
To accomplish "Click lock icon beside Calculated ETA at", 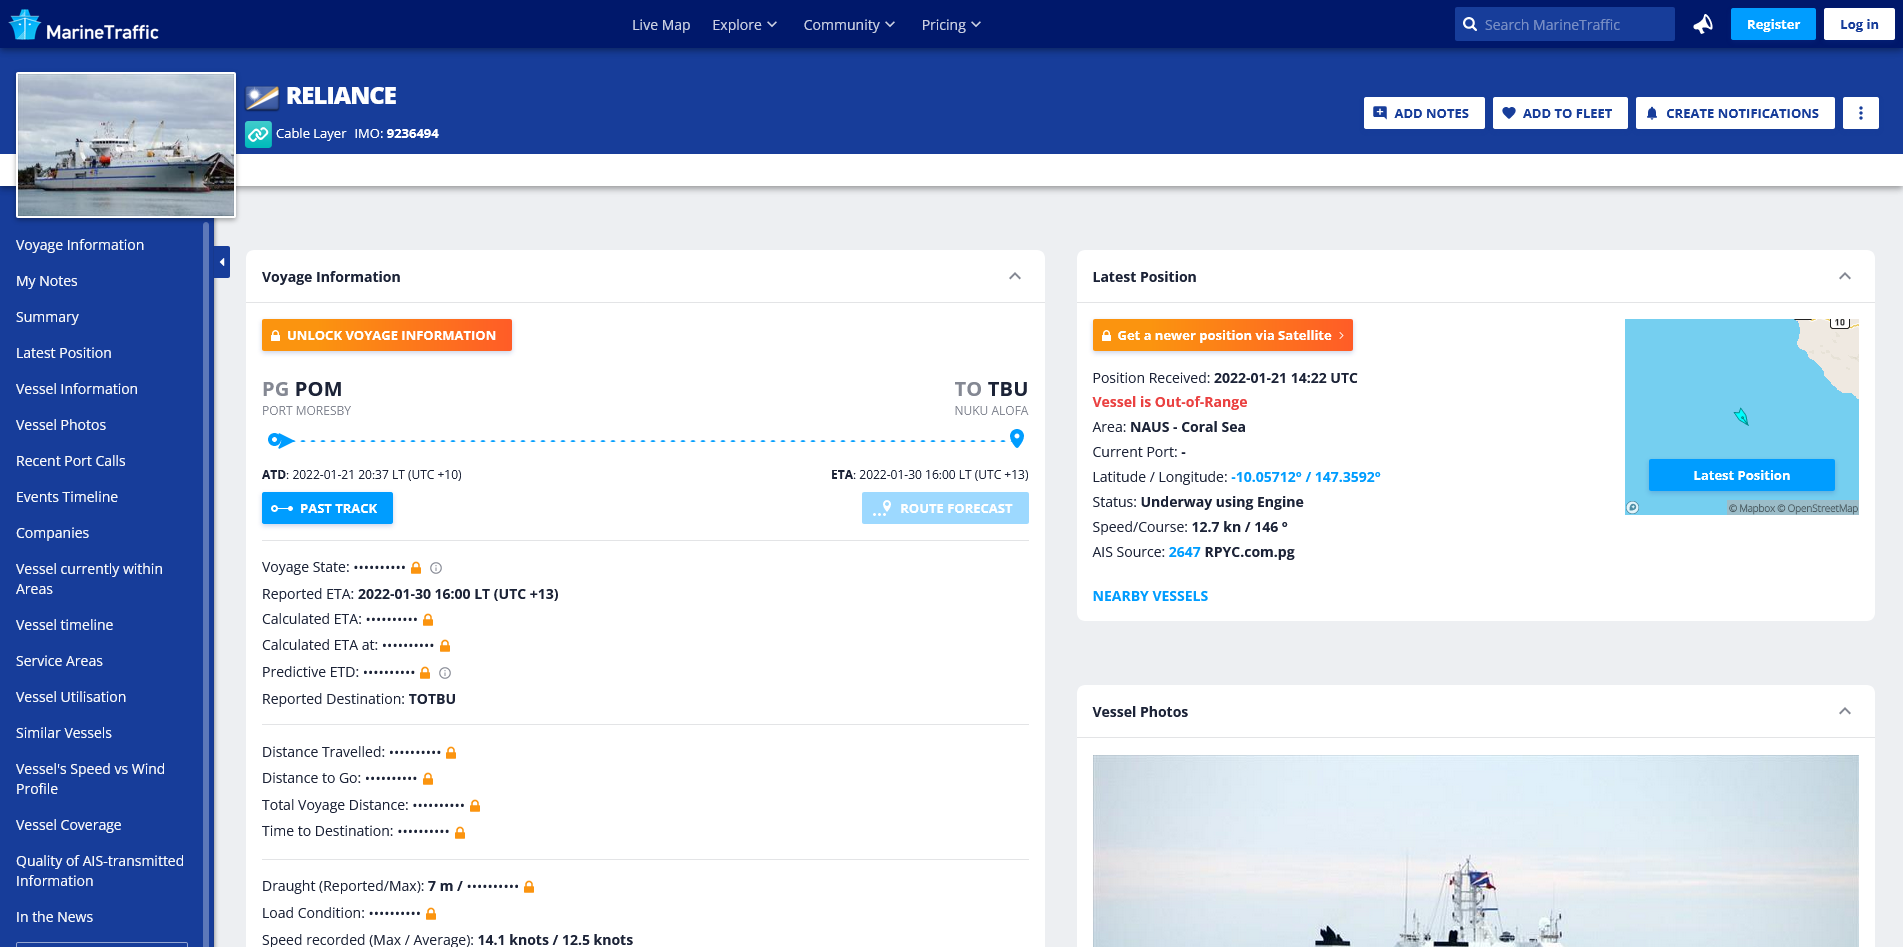I will [445, 646].
